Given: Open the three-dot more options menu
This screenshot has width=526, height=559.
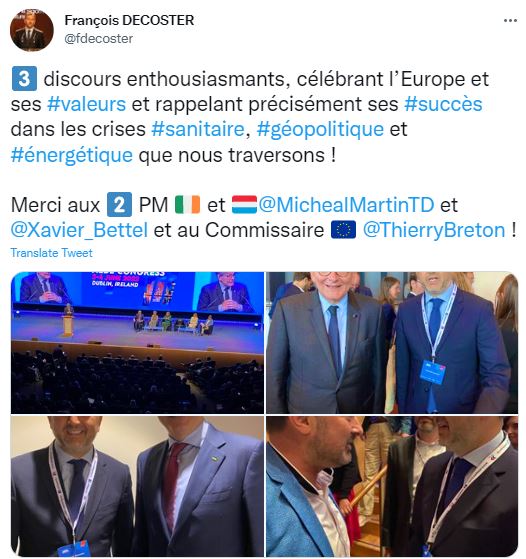Looking at the screenshot, I should pos(510,21).
